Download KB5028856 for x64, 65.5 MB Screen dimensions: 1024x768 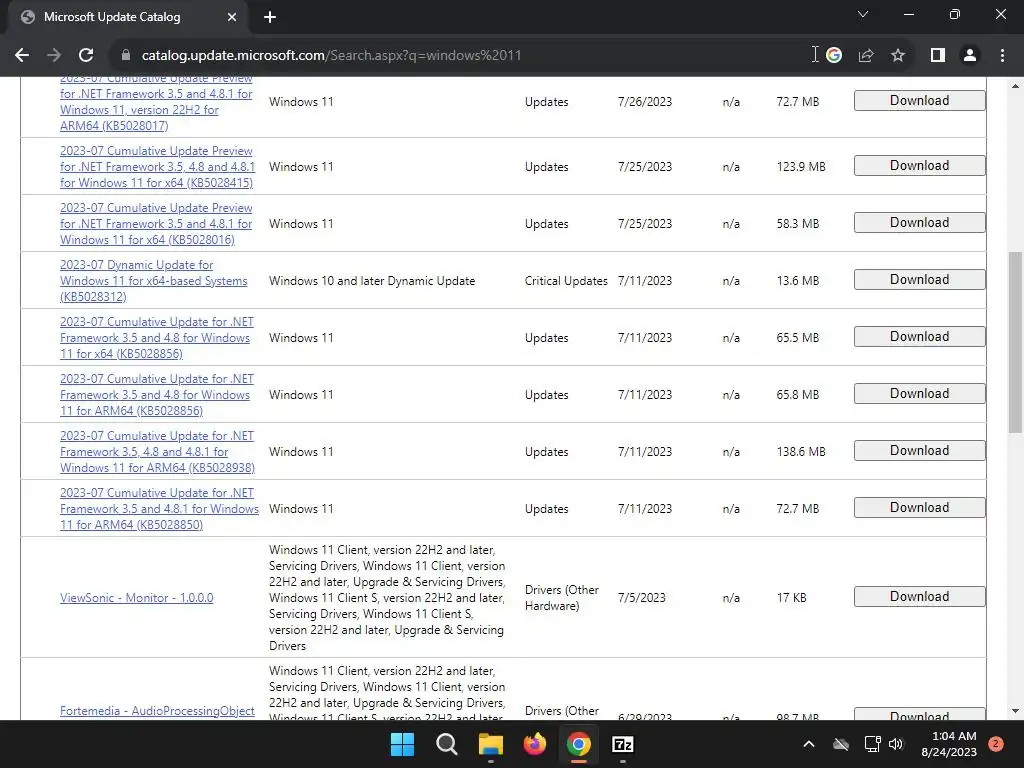[x=920, y=336]
